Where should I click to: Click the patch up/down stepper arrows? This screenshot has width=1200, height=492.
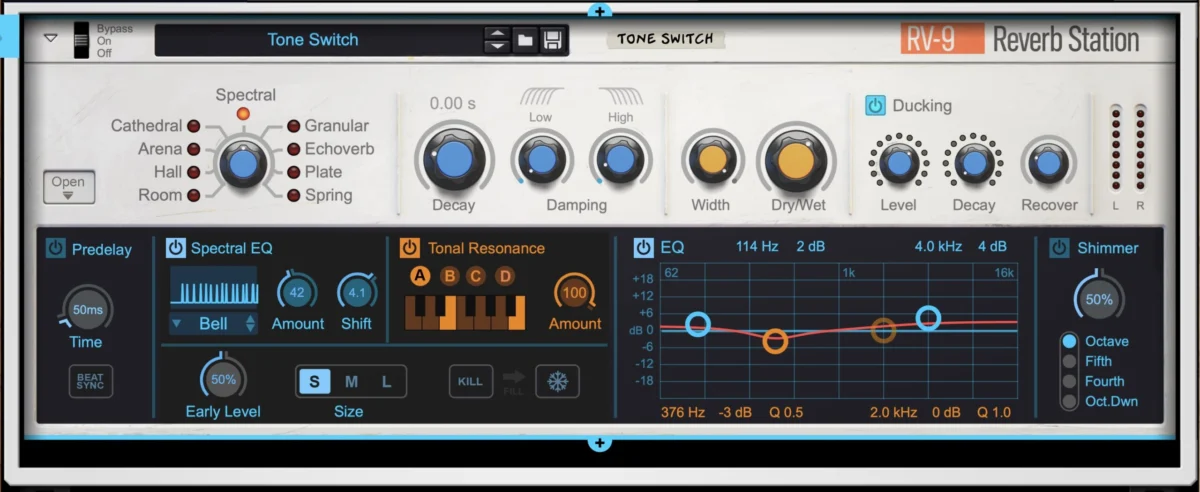point(496,40)
